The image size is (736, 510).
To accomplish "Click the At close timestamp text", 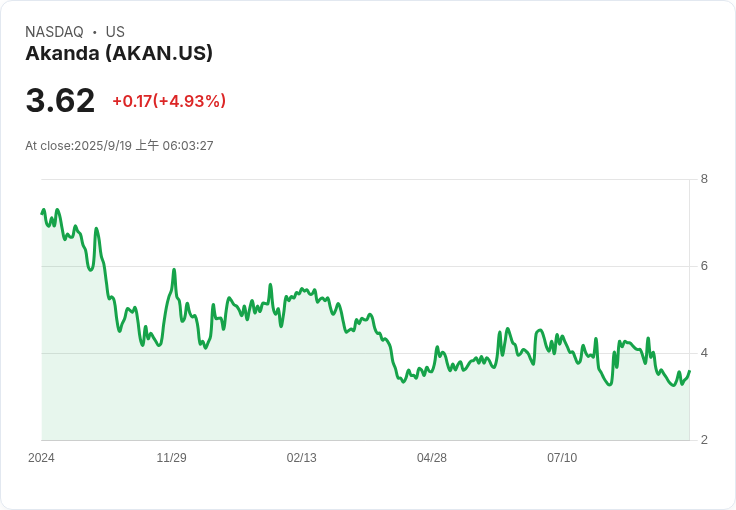I will pyautogui.click(x=119, y=146).
